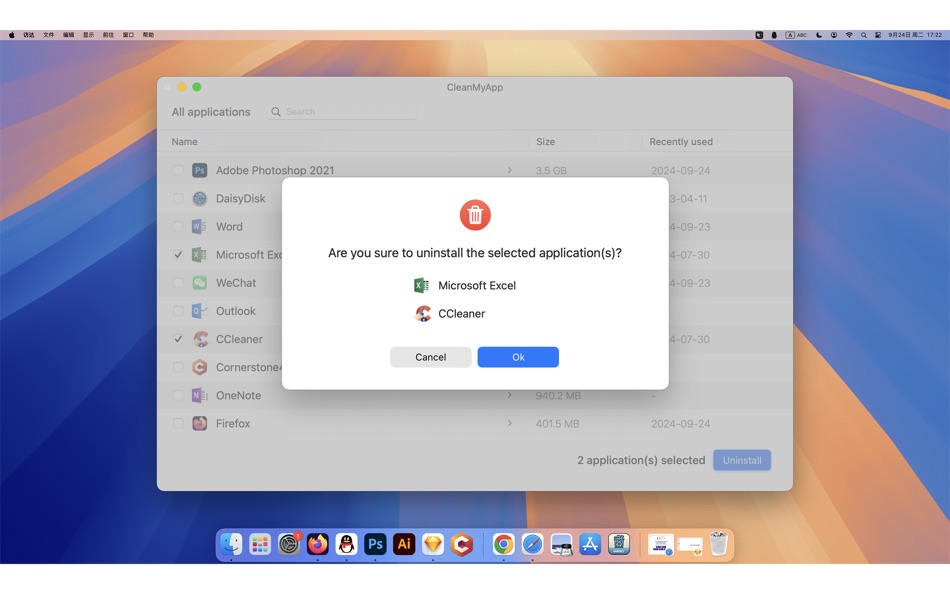Open Safari from the Dock
Viewport: 950px width, 594px height.
point(533,544)
